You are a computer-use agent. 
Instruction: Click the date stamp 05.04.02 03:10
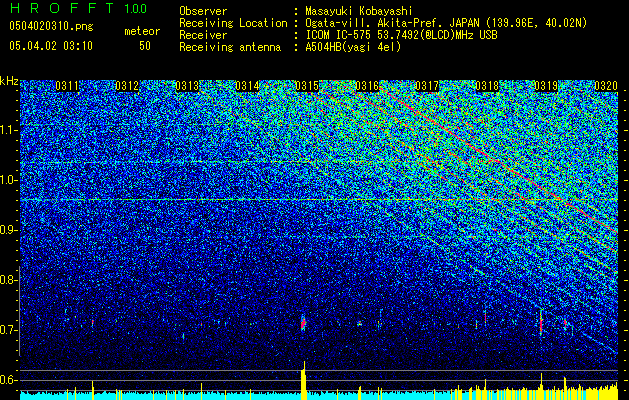(51, 46)
